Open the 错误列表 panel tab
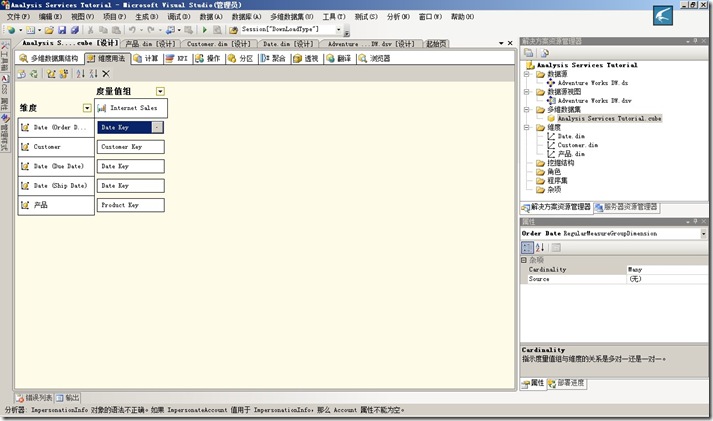This screenshot has height=421, width=713. pos(35,398)
